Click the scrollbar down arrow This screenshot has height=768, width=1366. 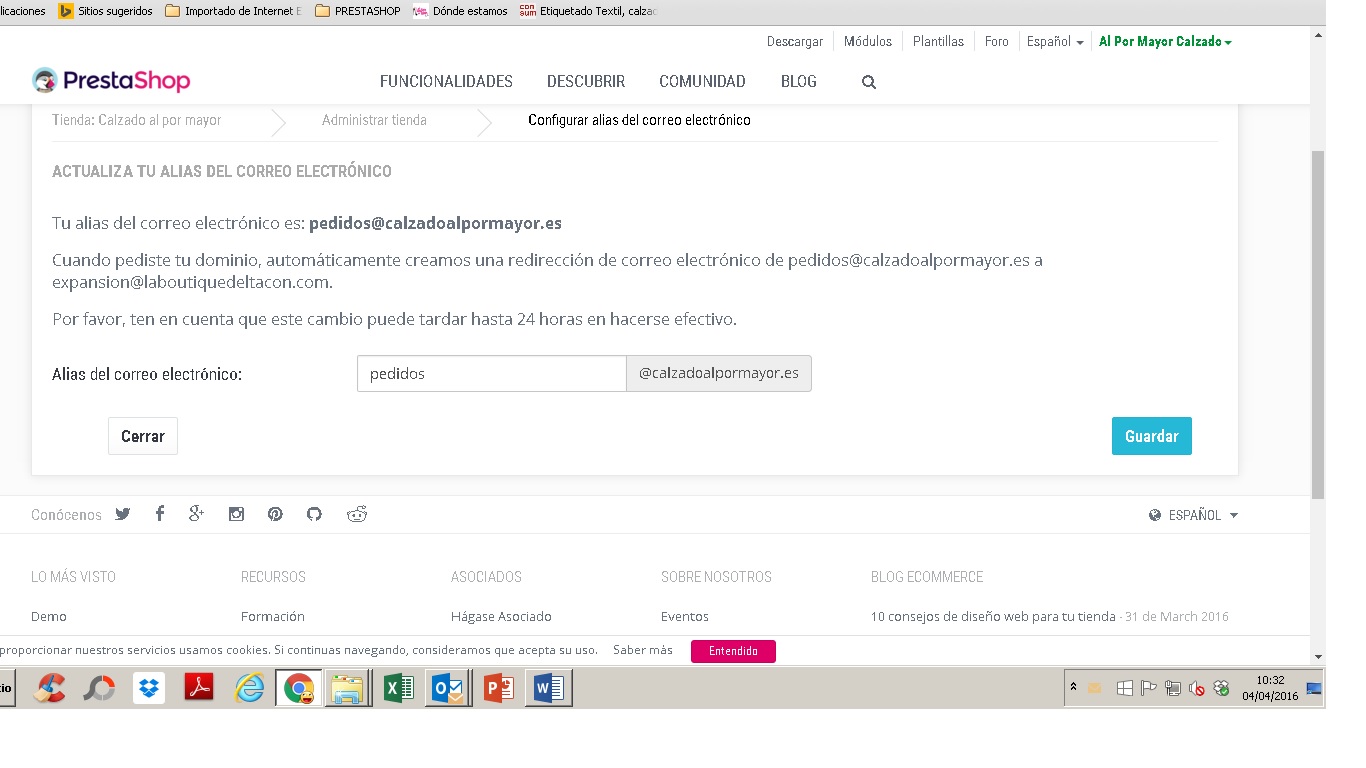[x=1318, y=656]
